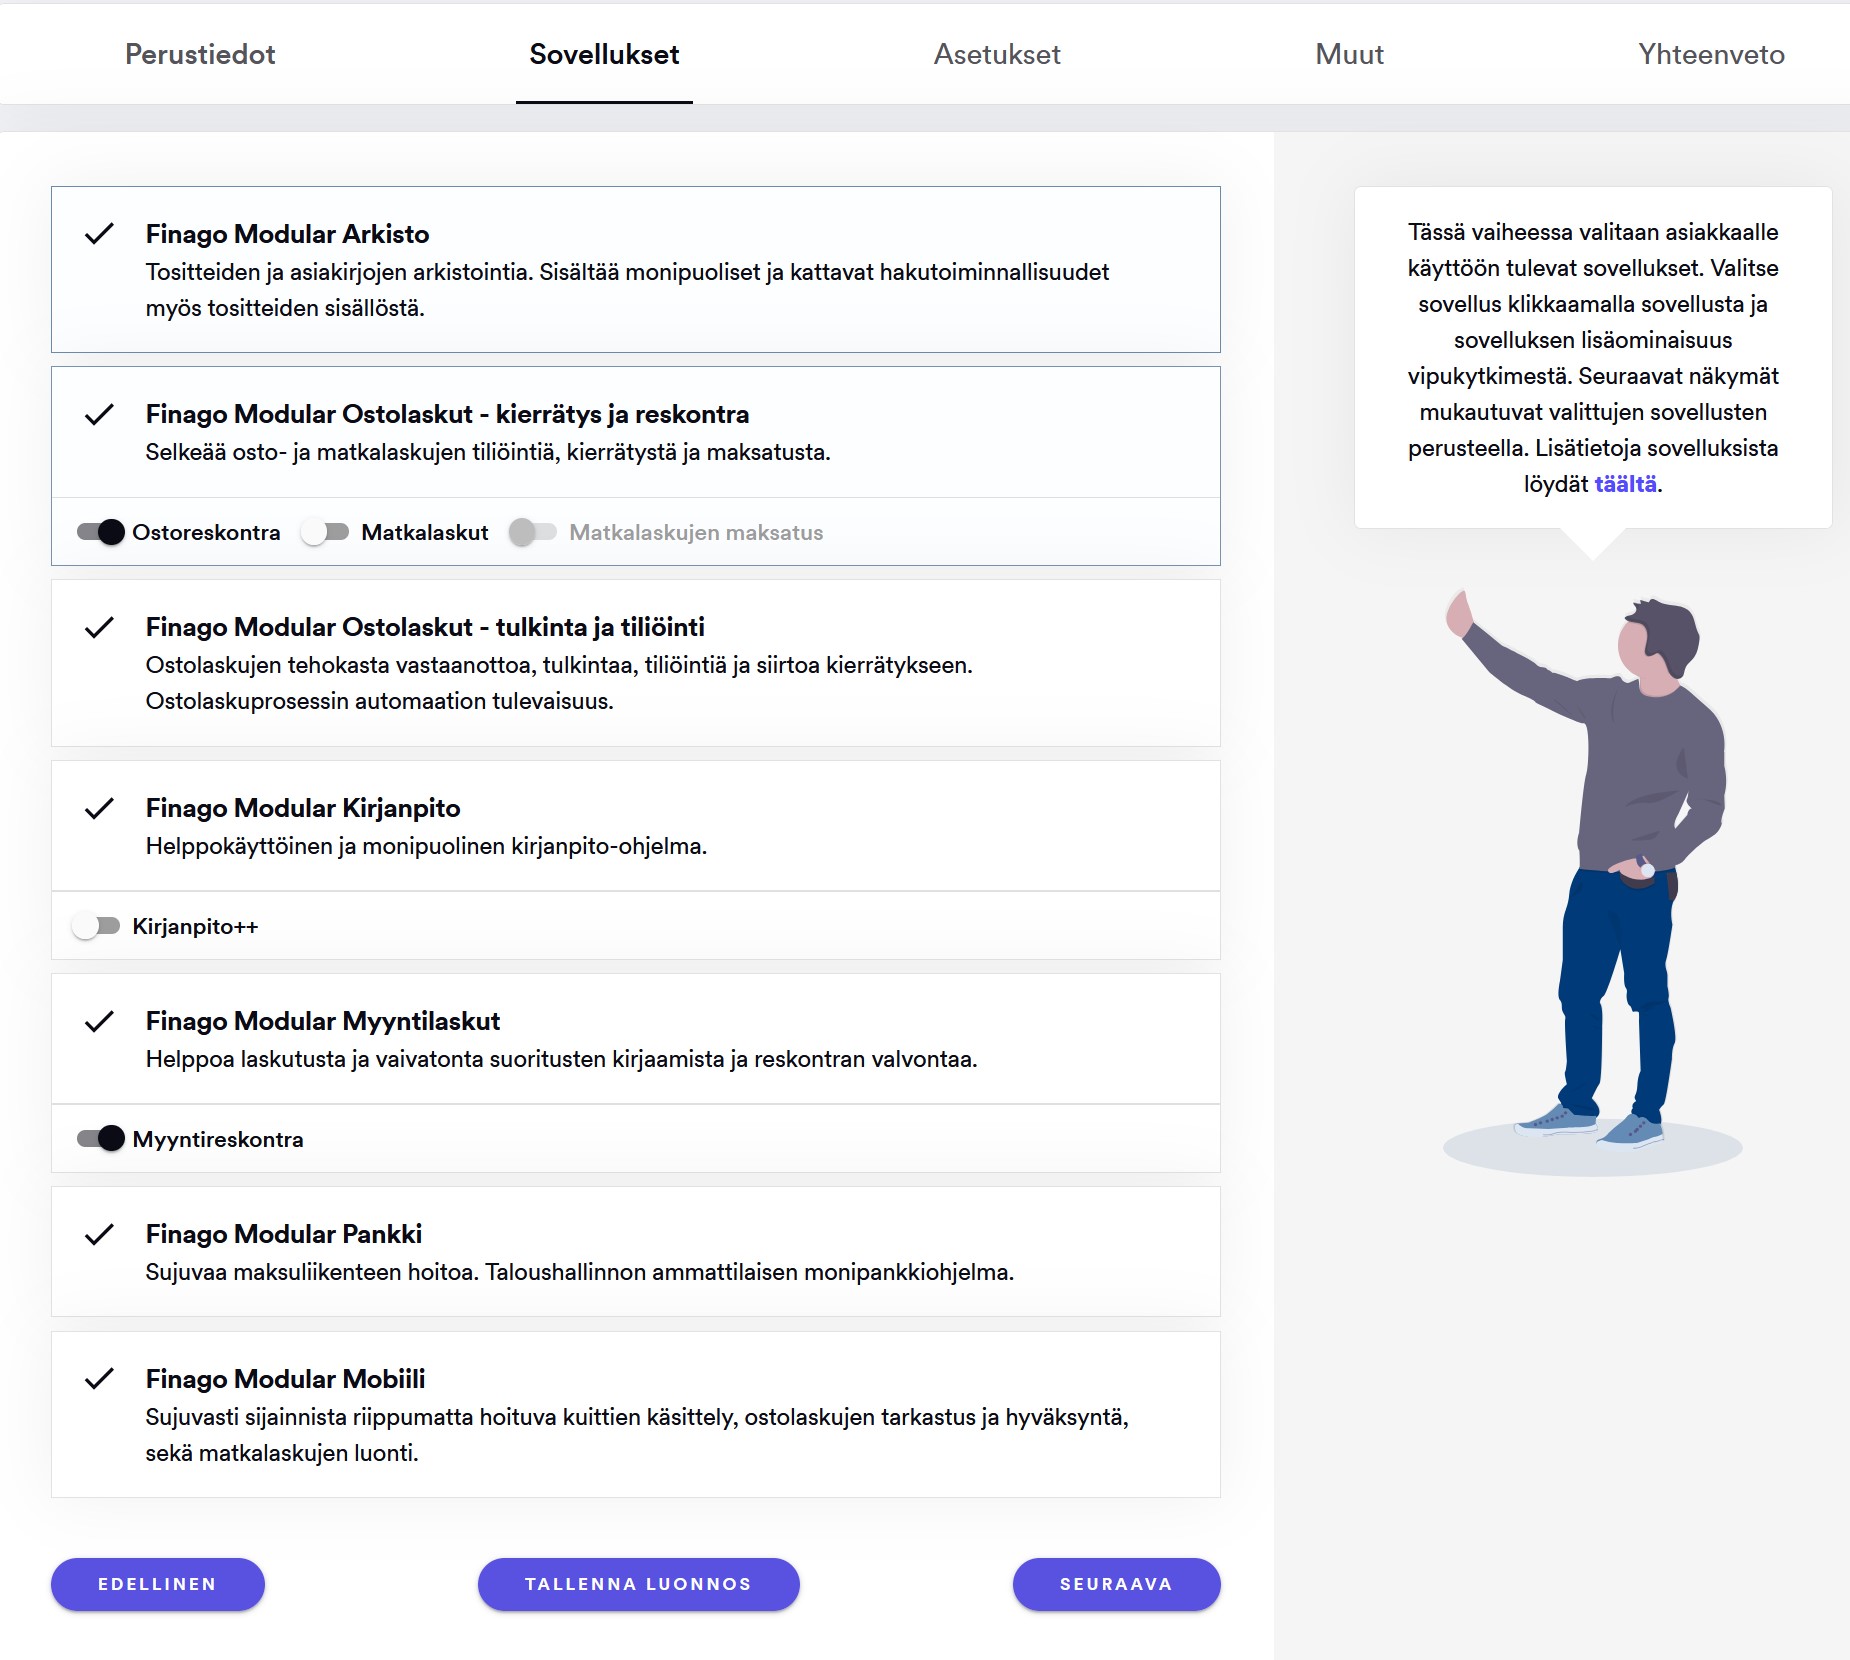Click the checkmark beside Finago Modular Mobiili
This screenshot has width=1850, height=1660.
(99, 1379)
